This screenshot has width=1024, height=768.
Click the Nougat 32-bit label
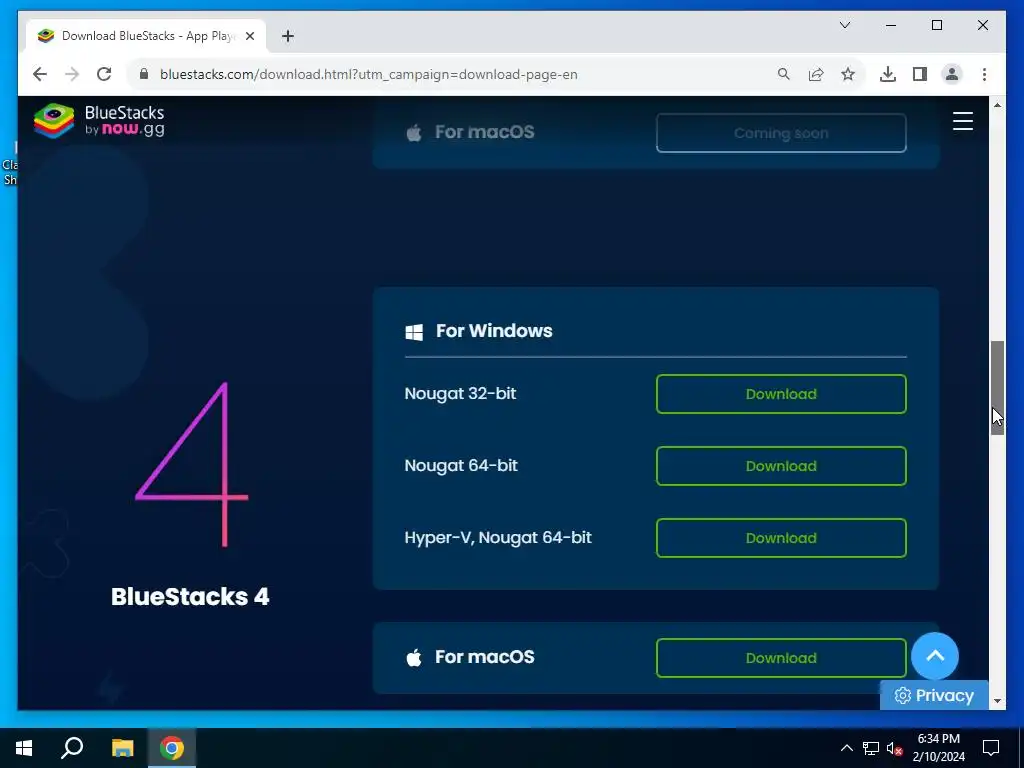click(460, 394)
